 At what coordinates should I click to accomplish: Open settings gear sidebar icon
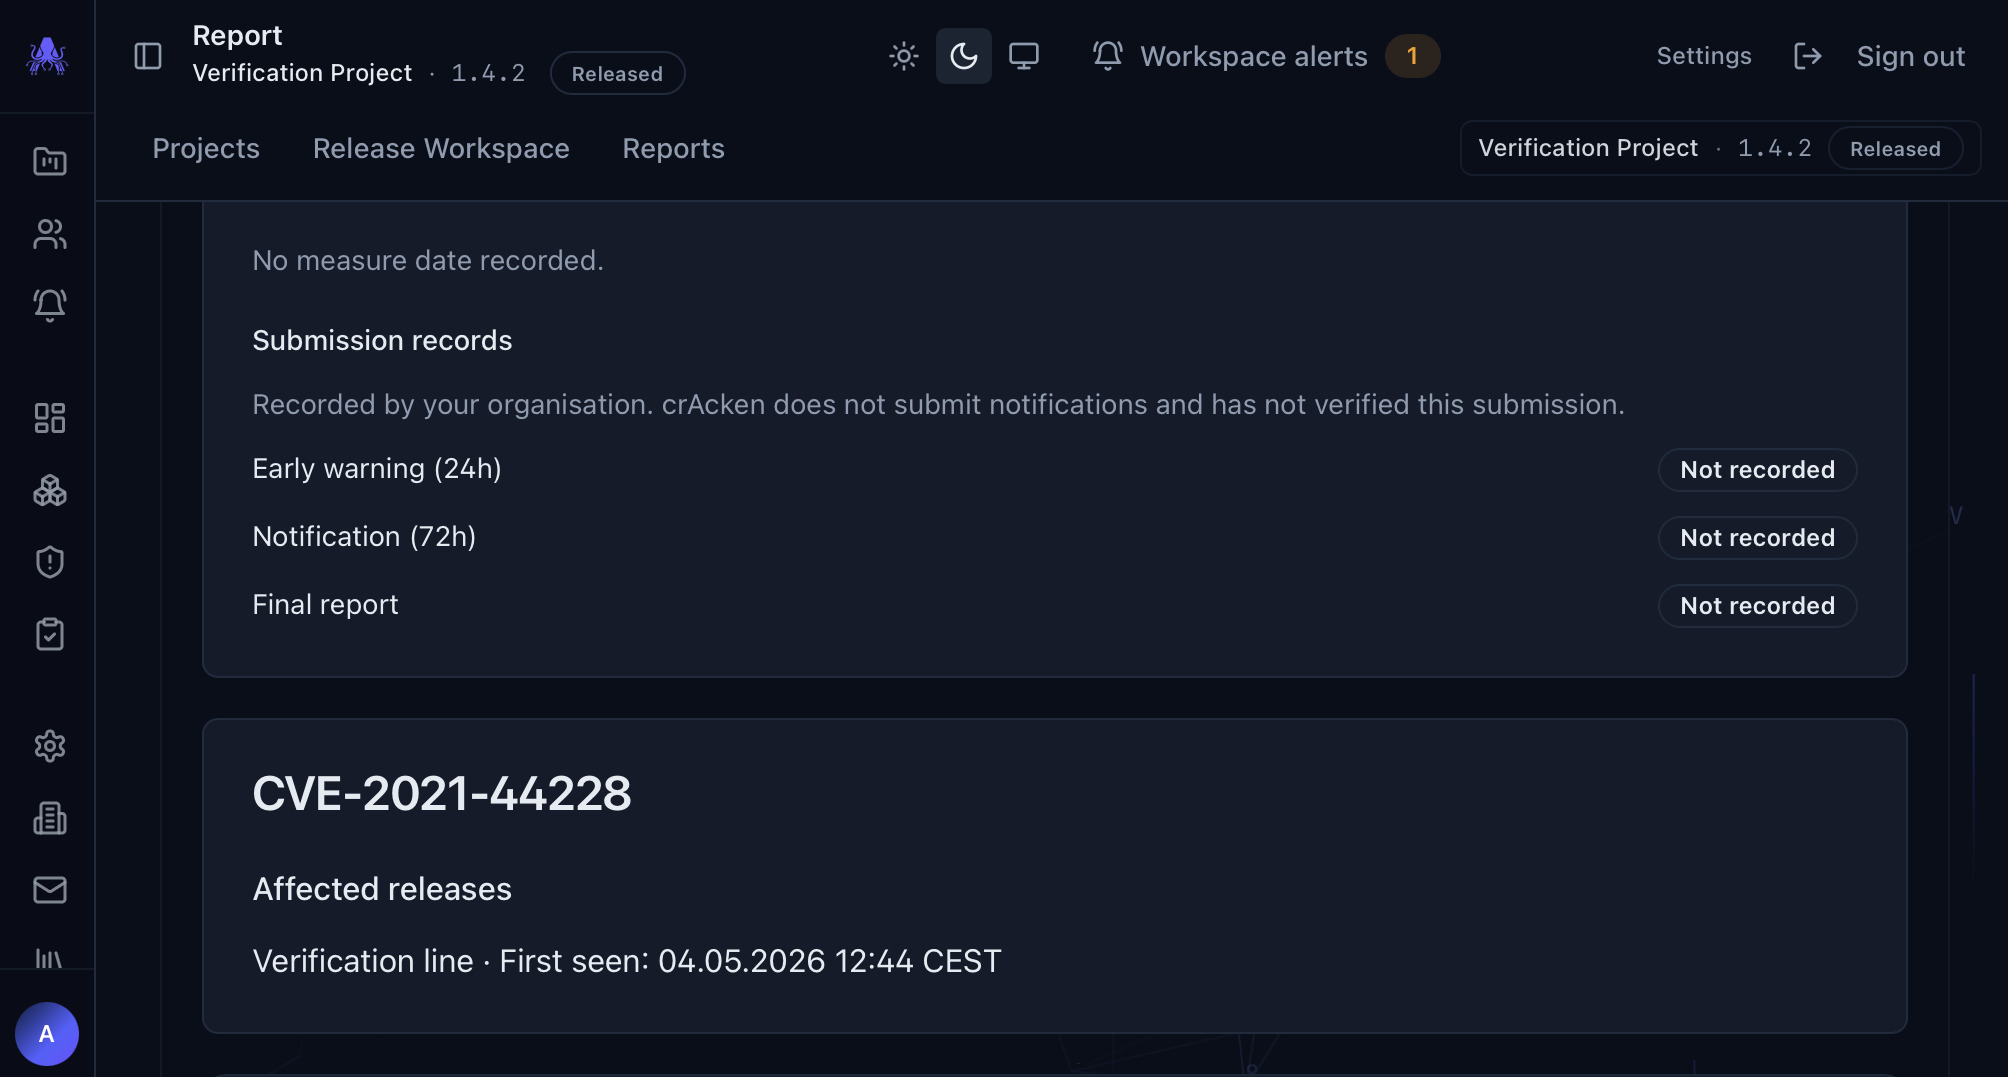[49, 746]
